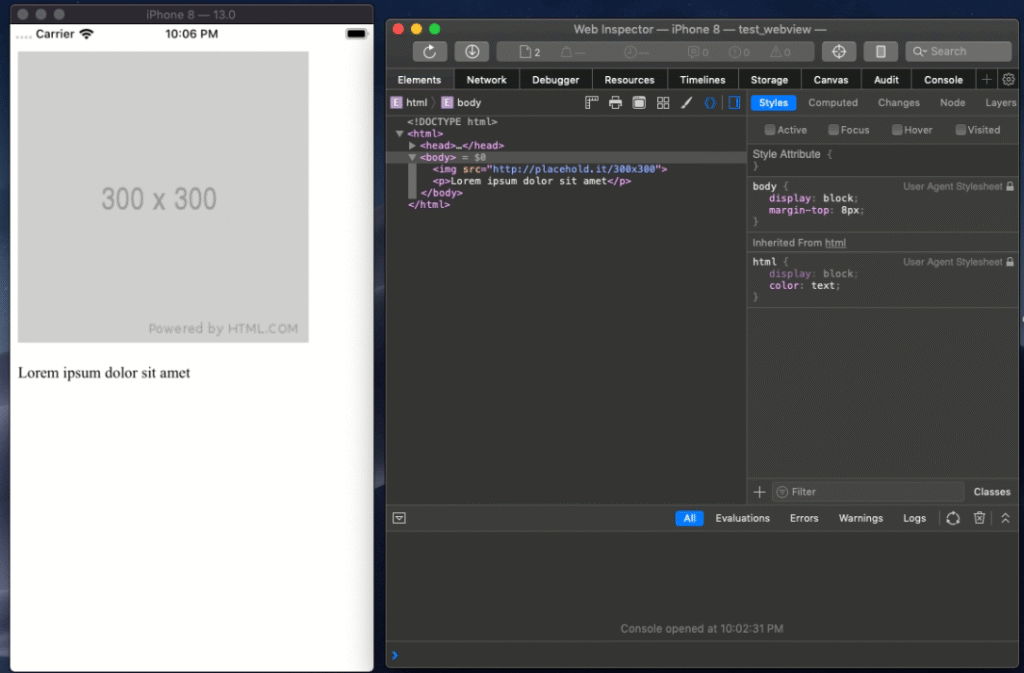This screenshot has height=673, width=1024.
Task: Enable the Focus pseudo-class checkbox
Action: pyautogui.click(x=833, y=130)
